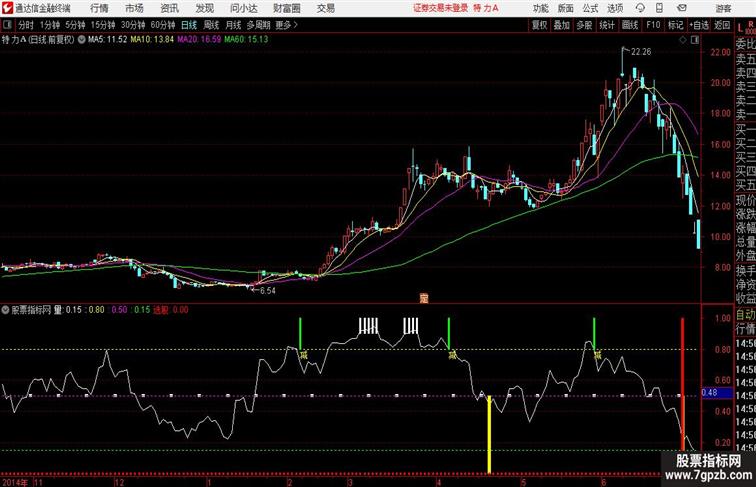Click the 返回 back button
The height and width of the screenshot is (487, 756).
point(722,25)
